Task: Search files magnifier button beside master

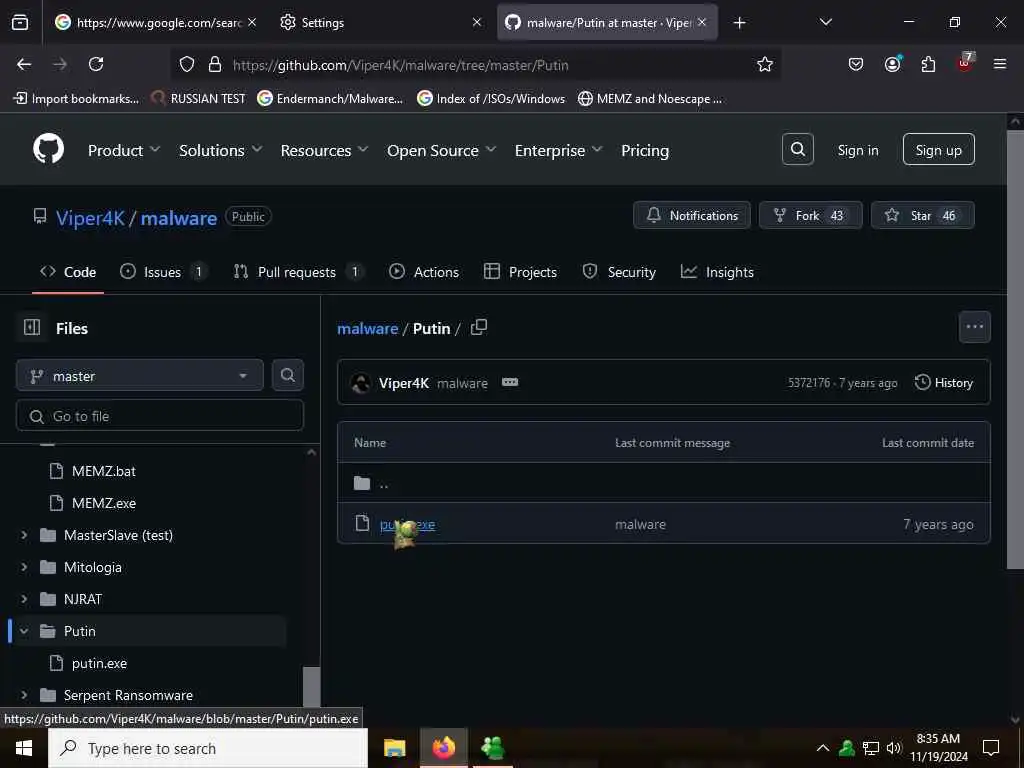Action: [287, 375]
